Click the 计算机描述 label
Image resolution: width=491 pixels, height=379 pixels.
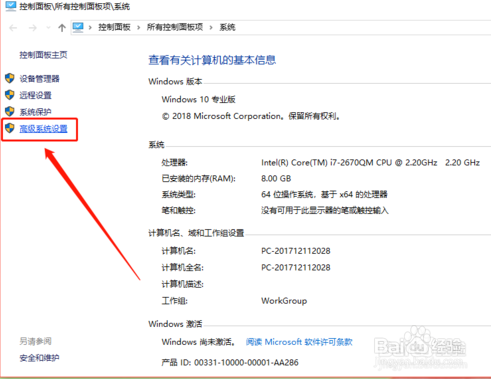click(x=183, y=284)
